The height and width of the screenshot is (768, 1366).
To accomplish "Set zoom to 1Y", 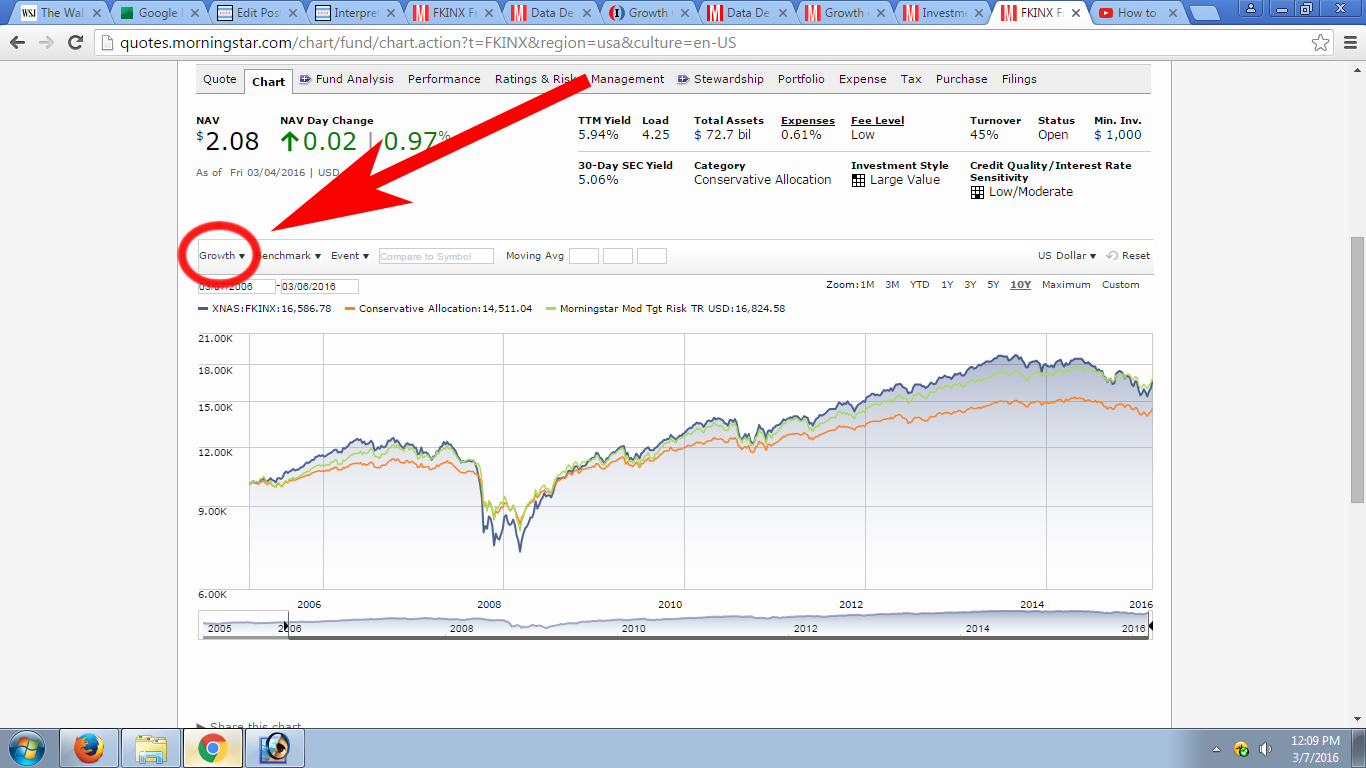I will point(947,285).
